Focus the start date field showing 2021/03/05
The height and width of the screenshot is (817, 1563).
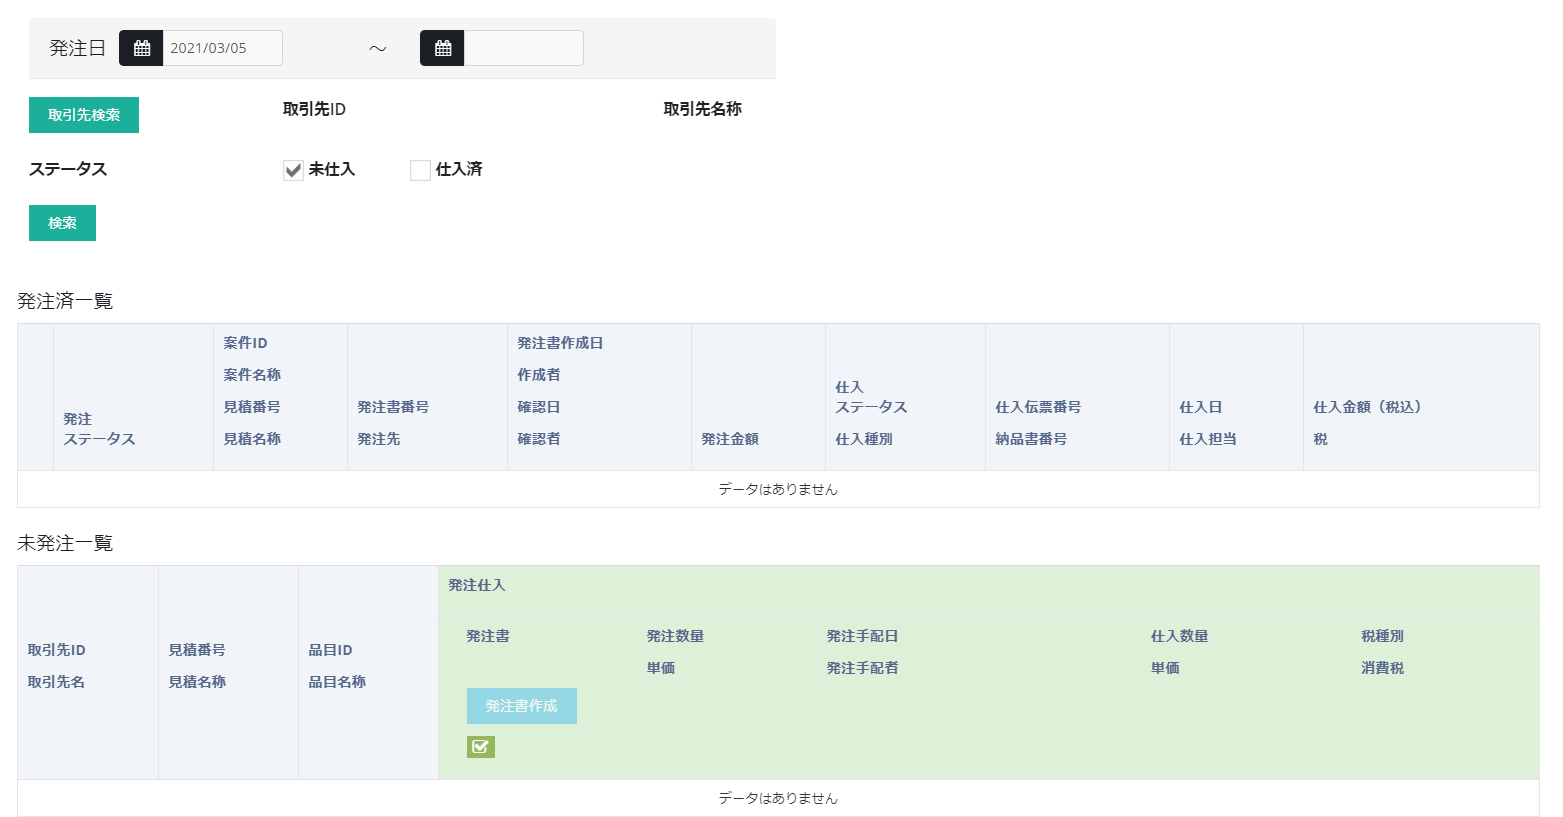[222, 48]
